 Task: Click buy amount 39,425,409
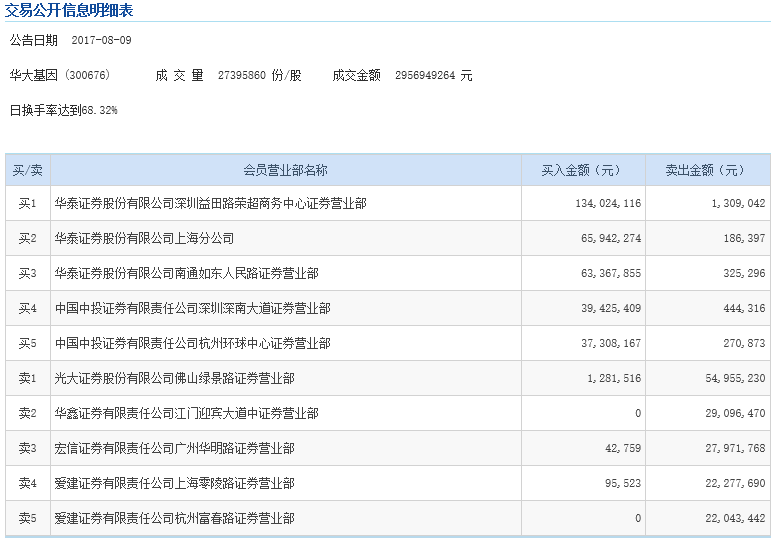coord(611,308)
